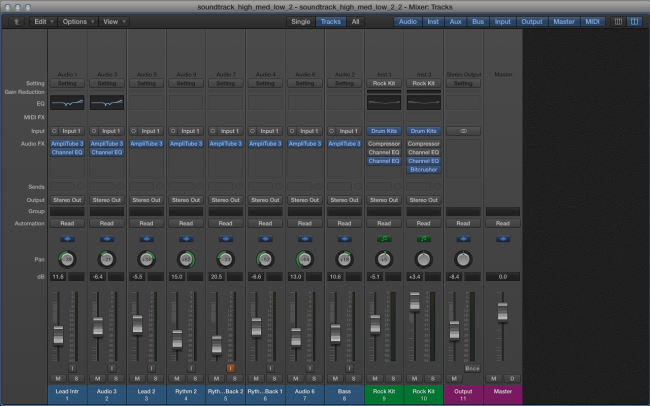Click the stereo format icon on Stereo Output
The image size is (650, 406).
pos(462,131)
